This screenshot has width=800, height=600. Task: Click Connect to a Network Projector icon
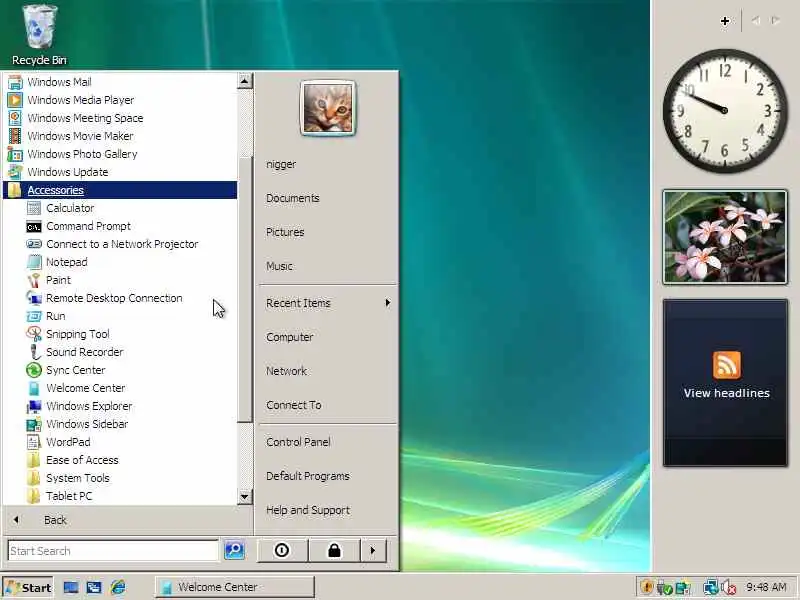coord(34,244)
